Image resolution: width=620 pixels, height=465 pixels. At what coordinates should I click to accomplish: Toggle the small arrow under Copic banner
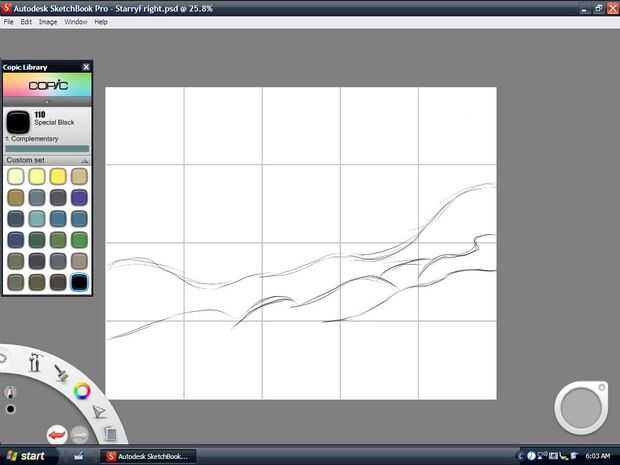pos(47,102)
